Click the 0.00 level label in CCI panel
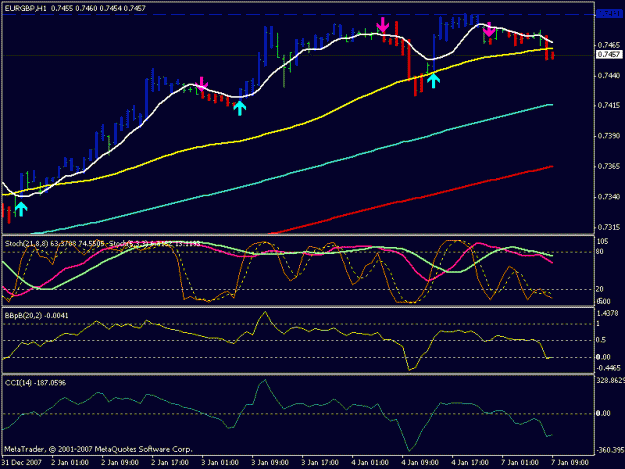The width and height of the screenshot is (625, 469). [603, 414]
